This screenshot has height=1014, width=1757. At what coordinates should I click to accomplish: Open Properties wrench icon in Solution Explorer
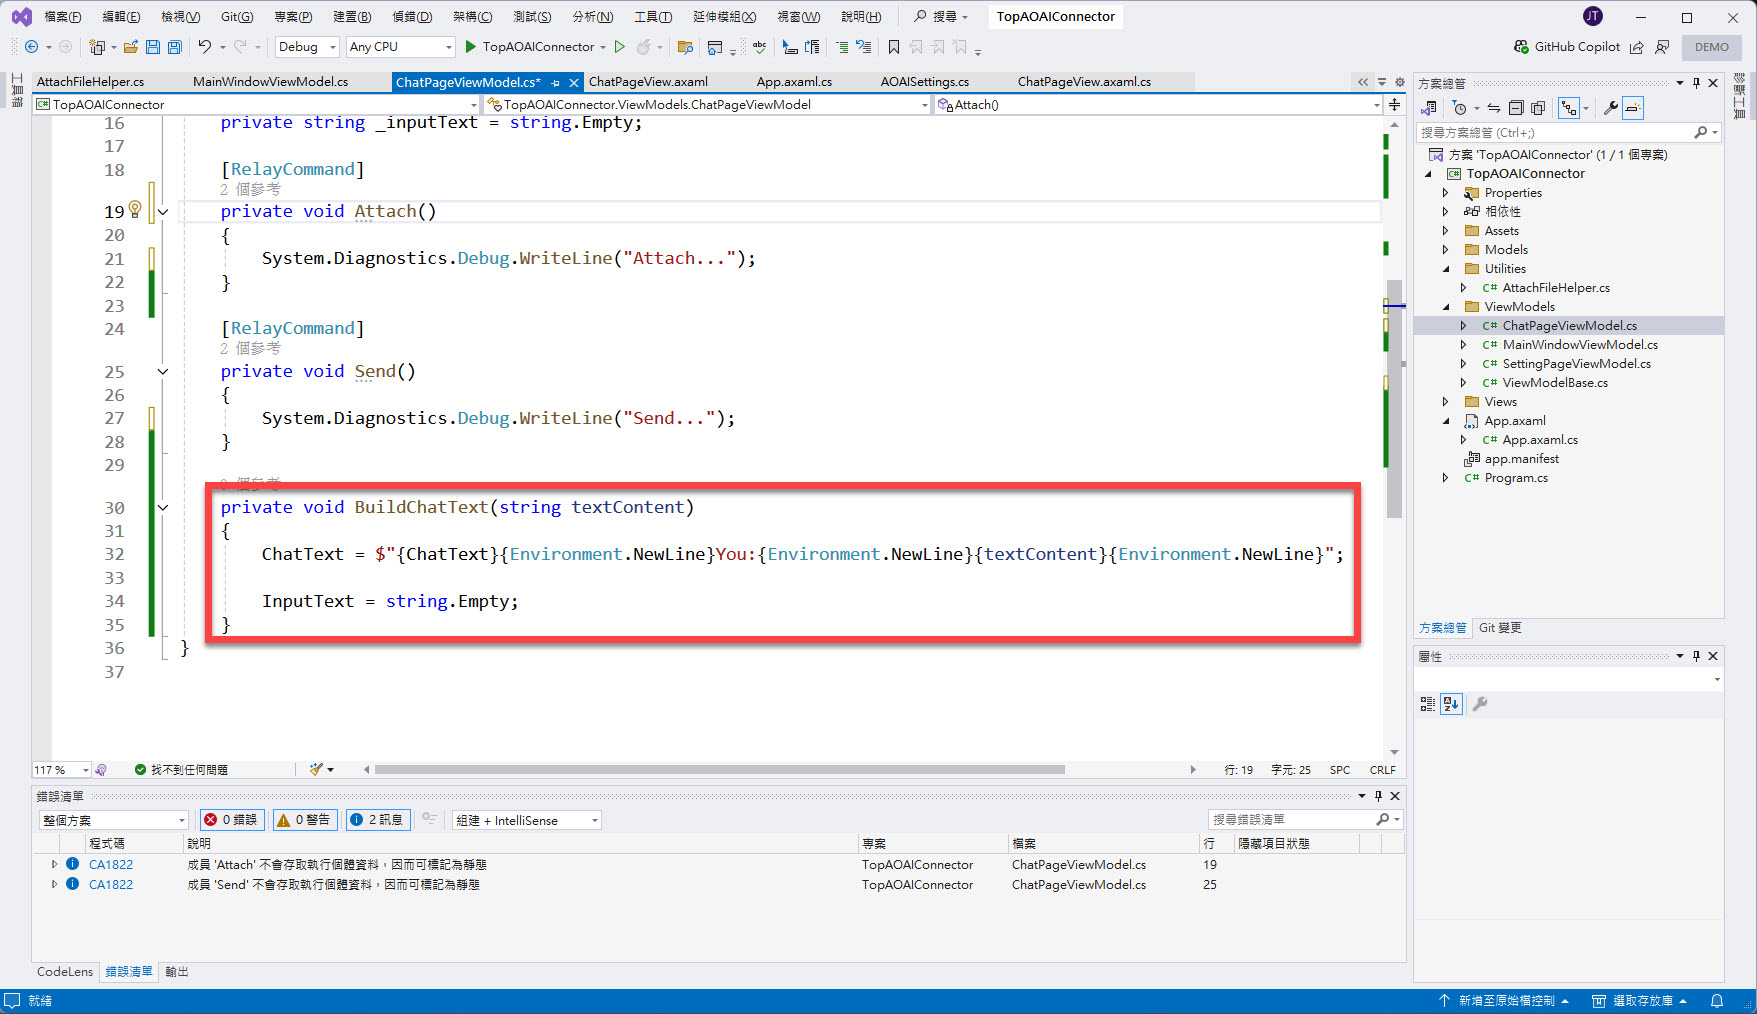click(x=1611, y=108)
